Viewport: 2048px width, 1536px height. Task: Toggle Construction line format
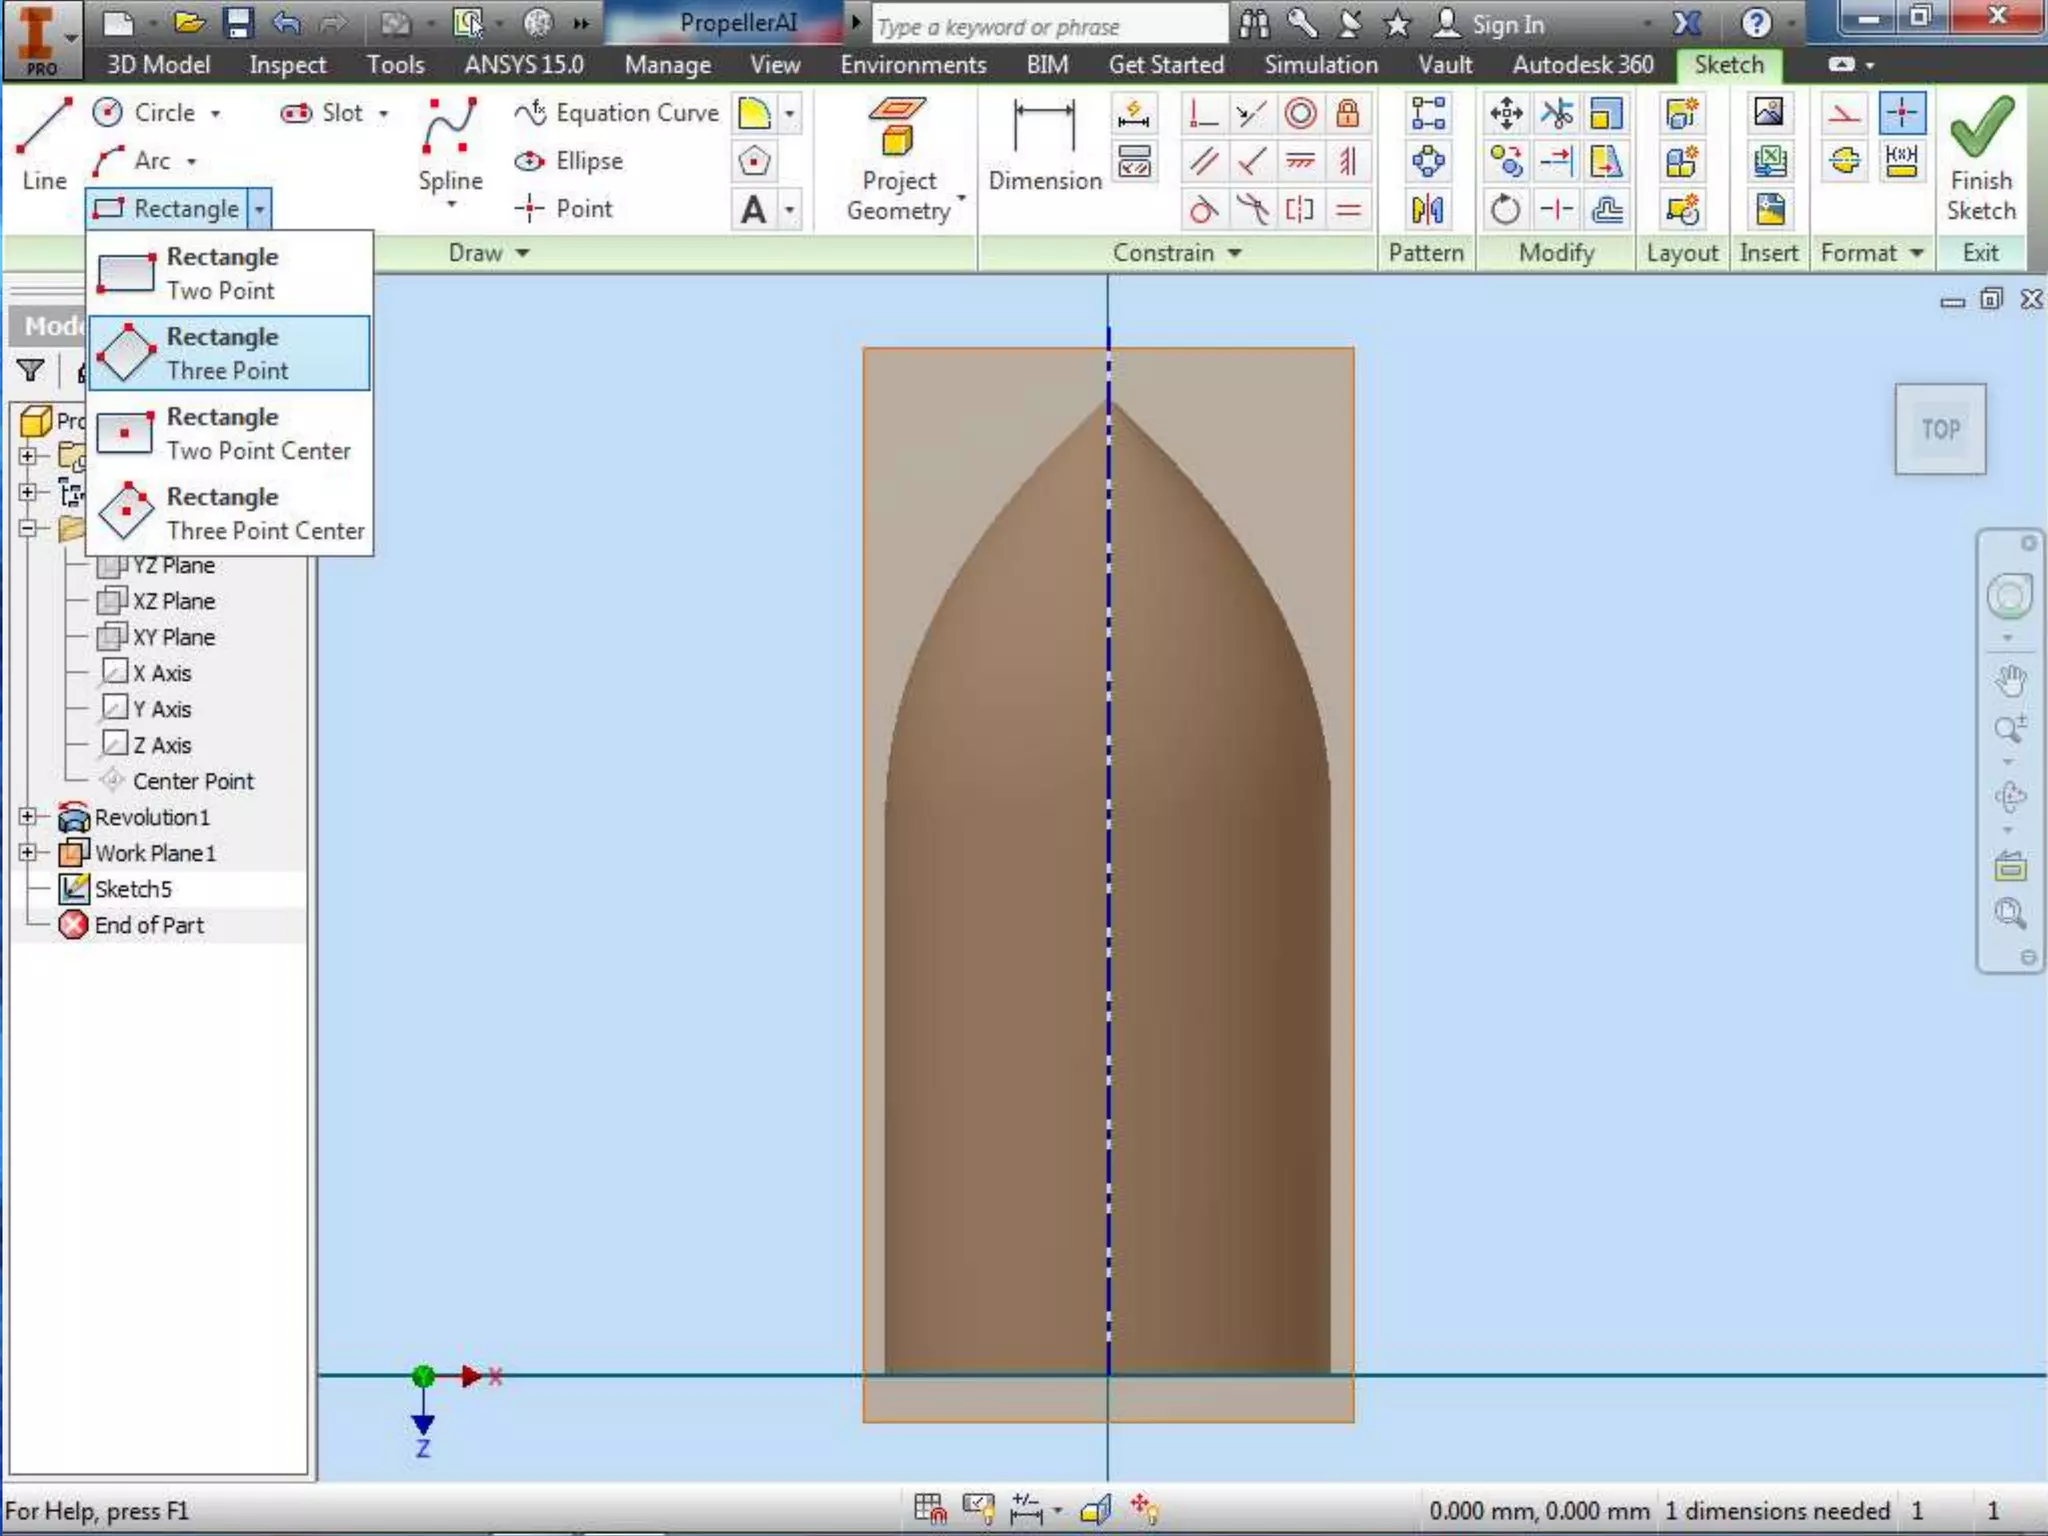tap(1845, 113)
